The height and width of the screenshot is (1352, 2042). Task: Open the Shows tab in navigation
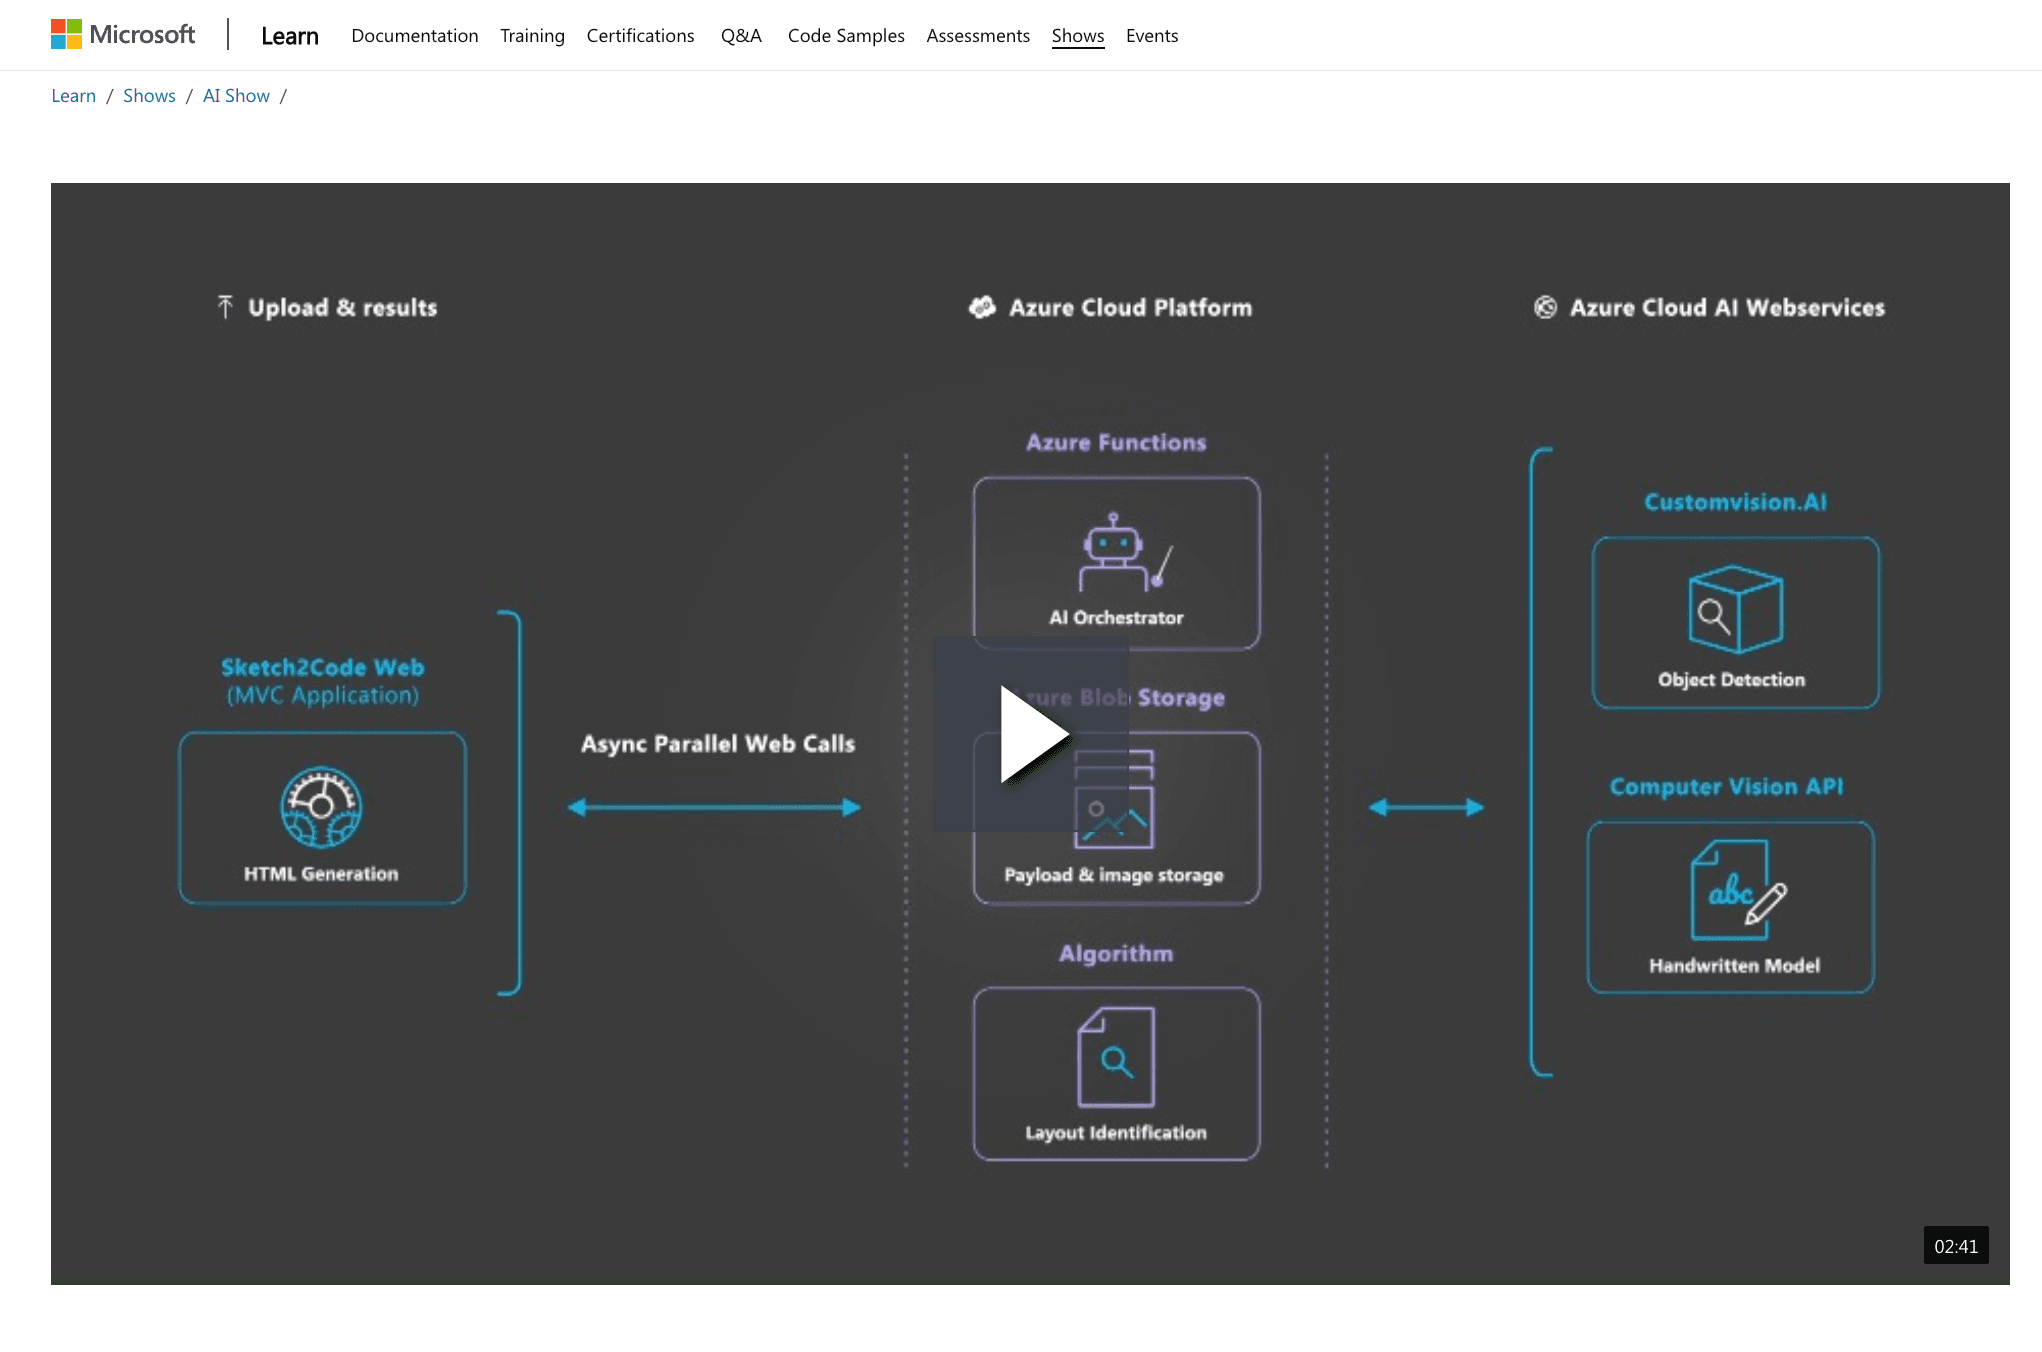click(x=1077, y=36)
